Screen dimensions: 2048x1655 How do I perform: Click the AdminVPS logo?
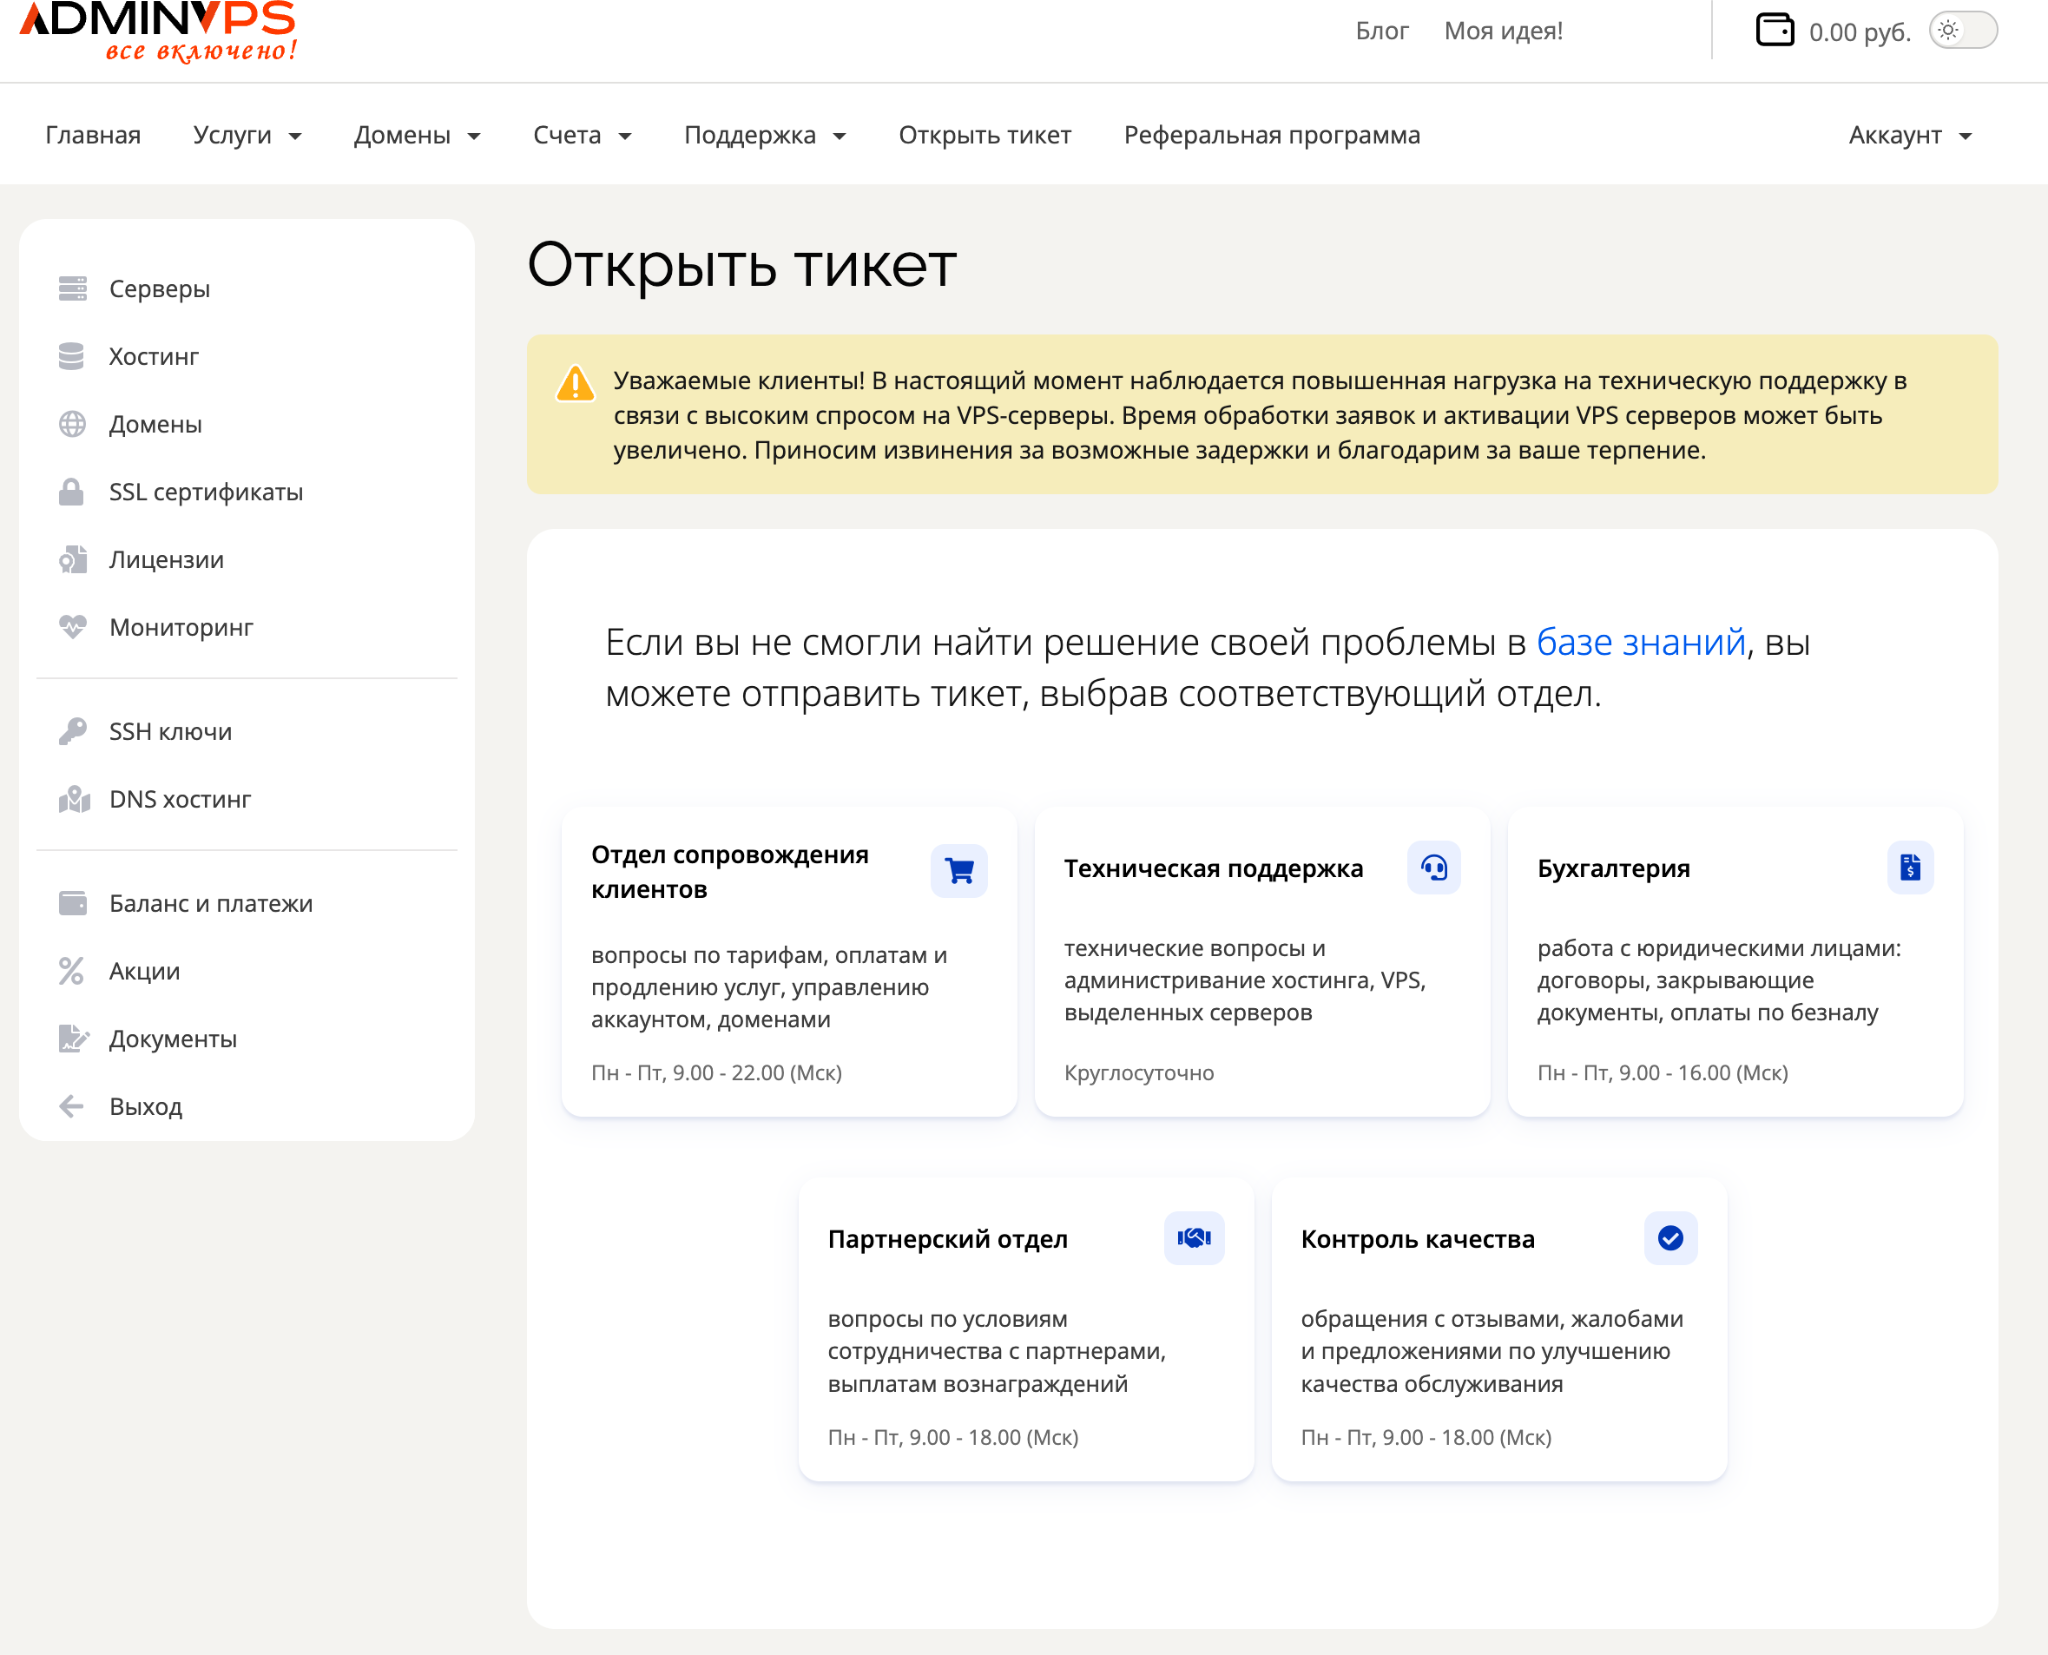tap(158, 31)
